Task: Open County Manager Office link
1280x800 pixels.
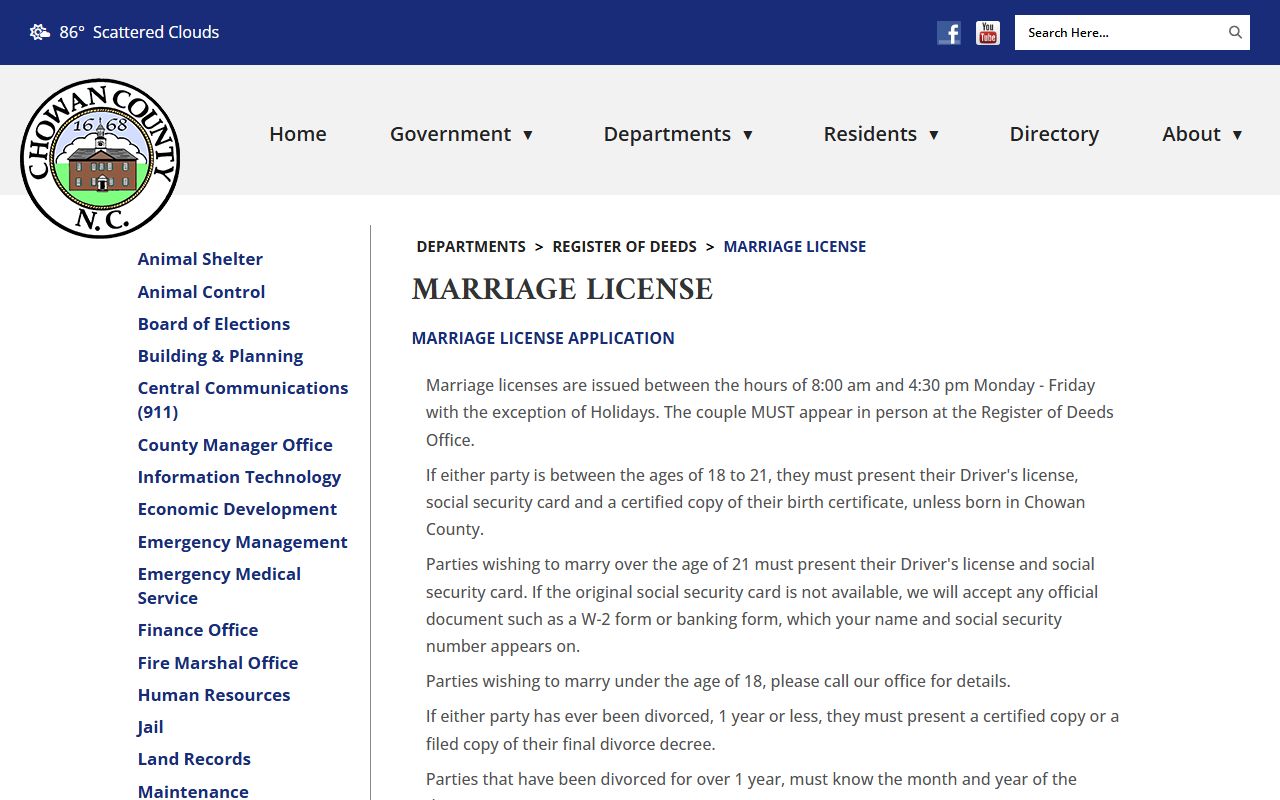Action: coord(235,445)
